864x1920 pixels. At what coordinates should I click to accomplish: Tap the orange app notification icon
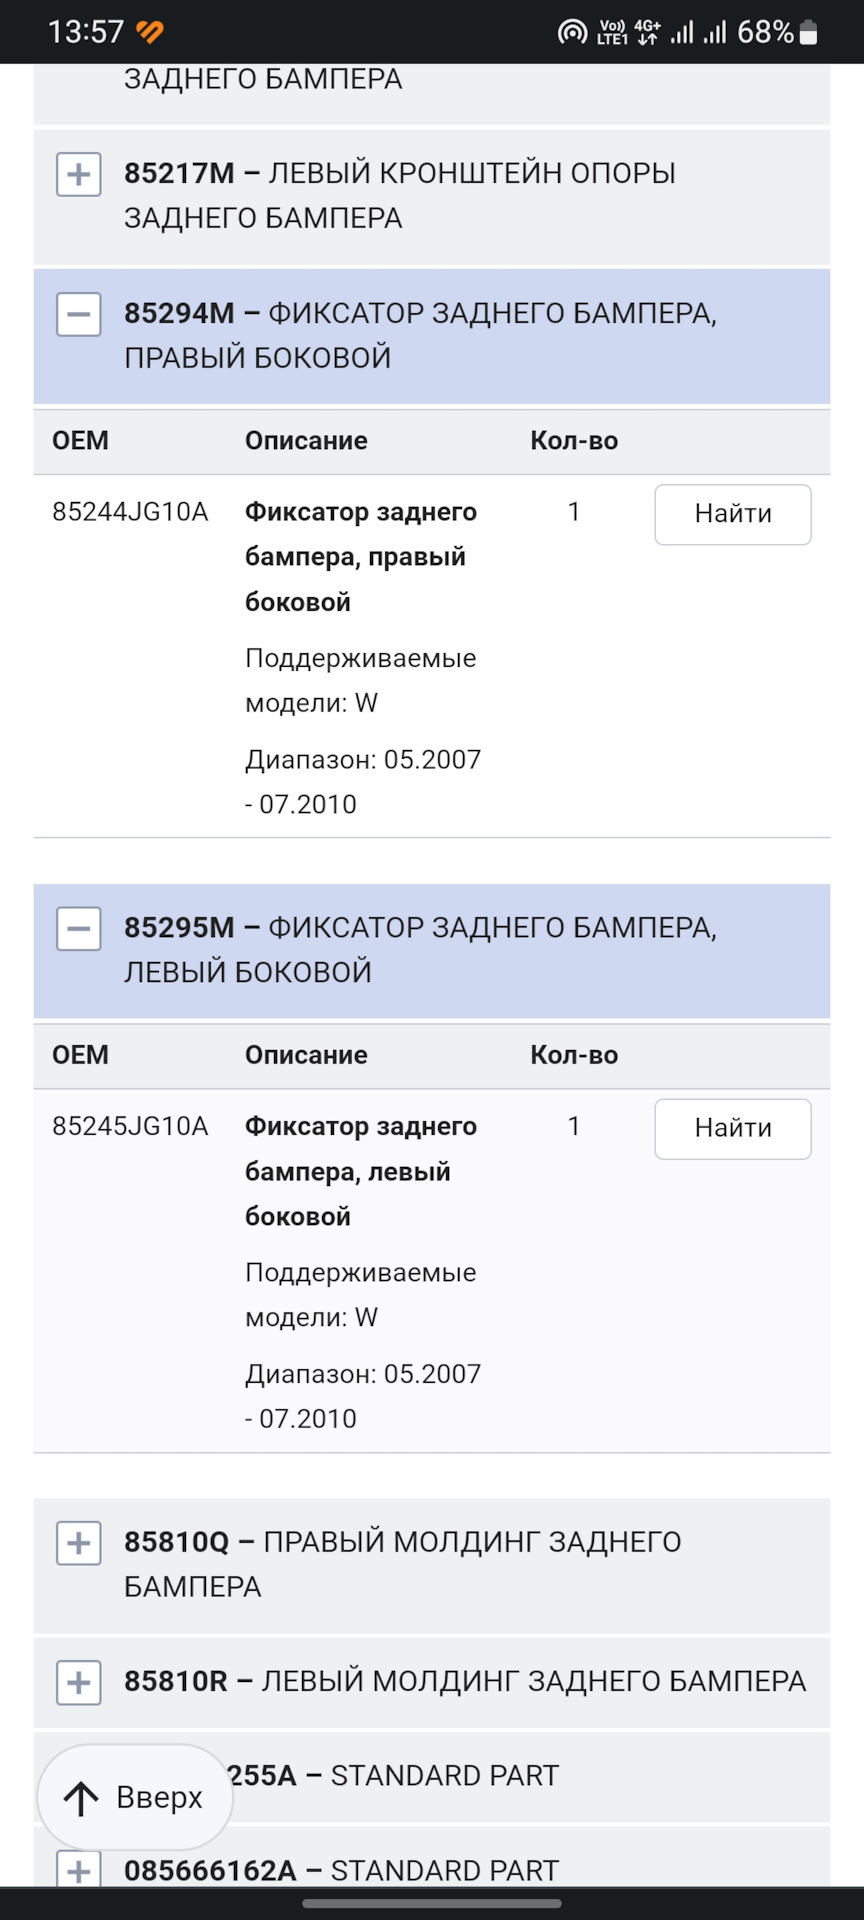(150, 33)
